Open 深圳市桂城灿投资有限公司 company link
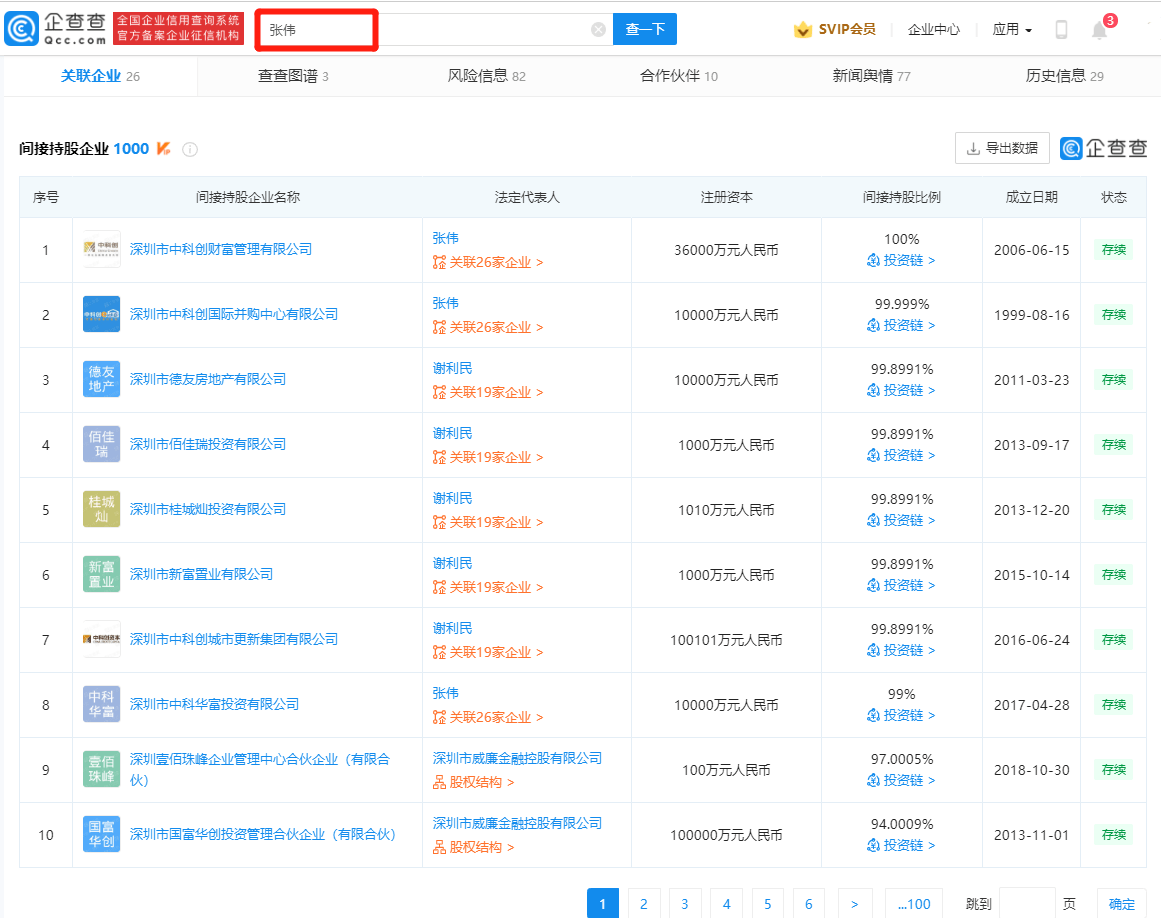The image size is (1161, 918). click(208, 509)
